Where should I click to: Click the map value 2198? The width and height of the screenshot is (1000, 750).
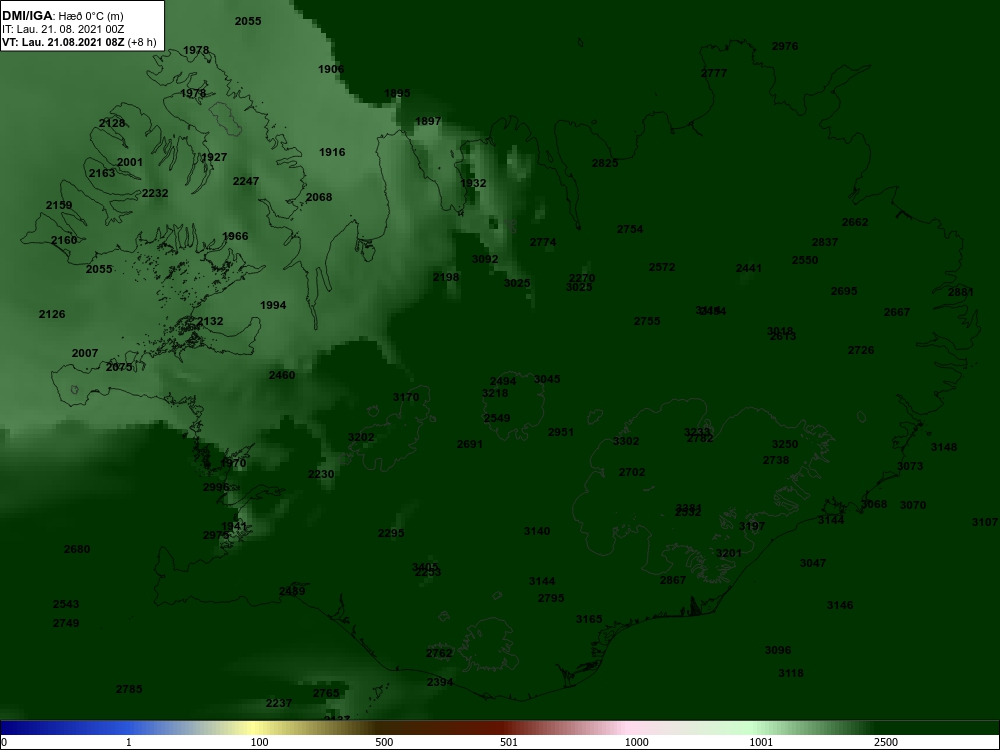(x=446, y=277)
